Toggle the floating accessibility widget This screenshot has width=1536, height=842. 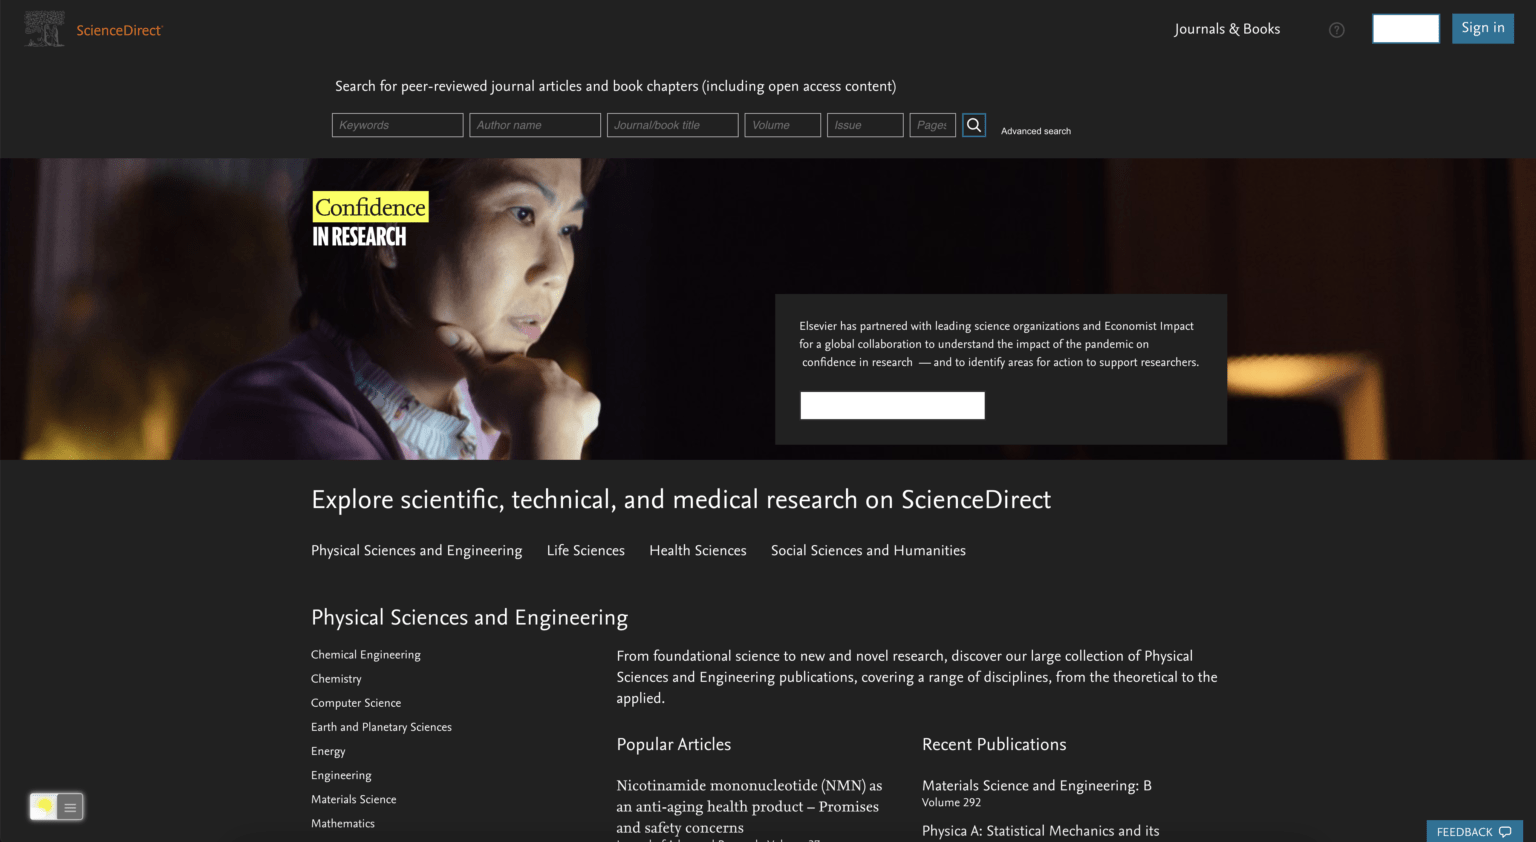click(56, 805)
